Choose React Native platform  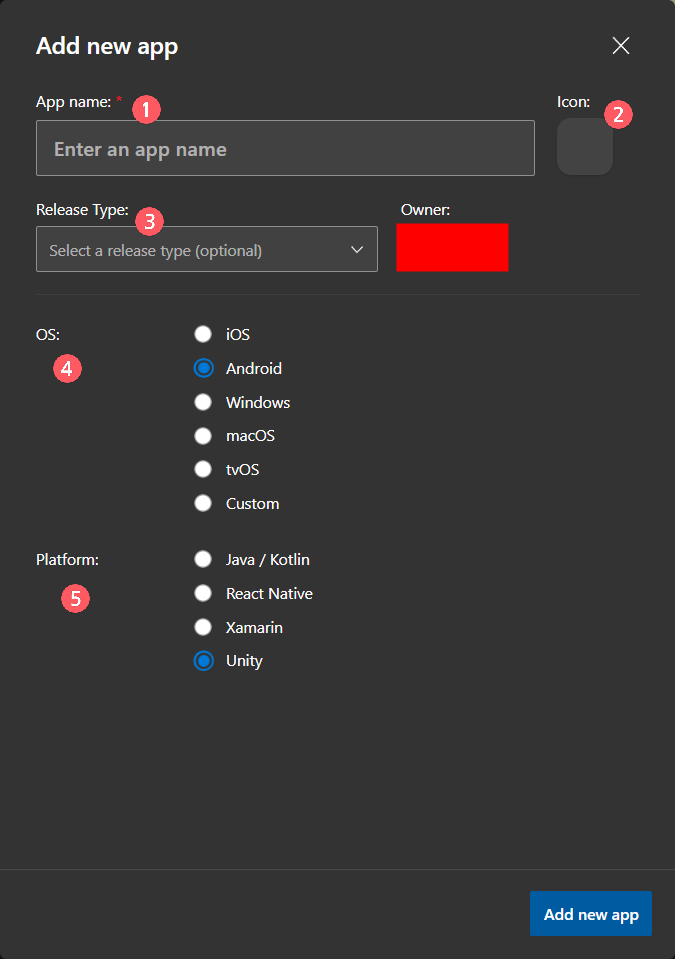pyautogui.click(x=203, y=593)
